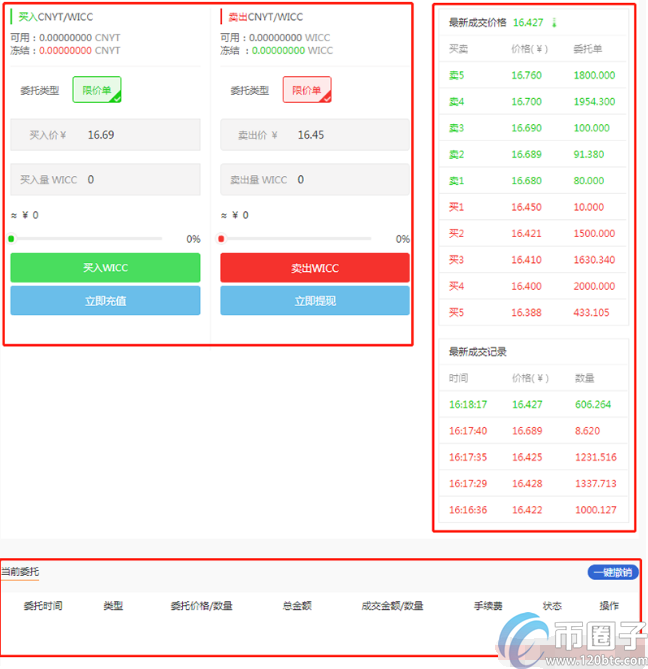
Task: Click order quantity 1800.000 in 卖5 row
Action: tap(594, 75)
